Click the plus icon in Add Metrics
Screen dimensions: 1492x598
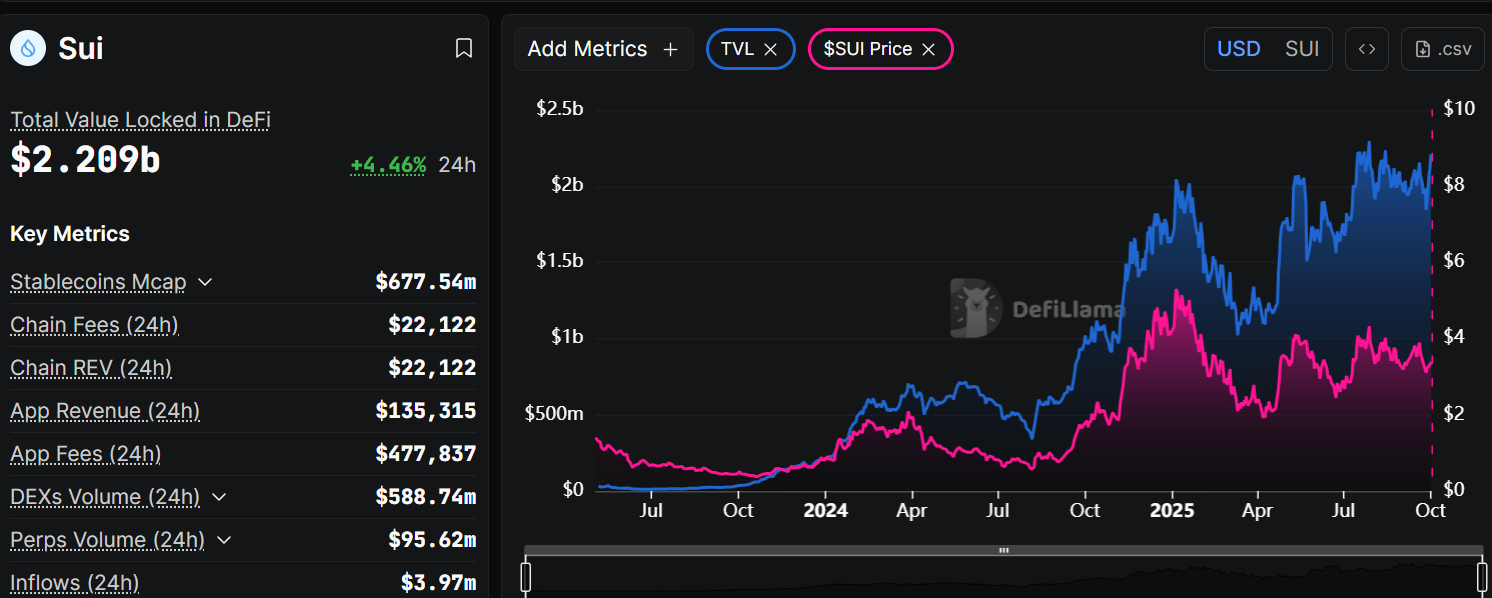671,49
